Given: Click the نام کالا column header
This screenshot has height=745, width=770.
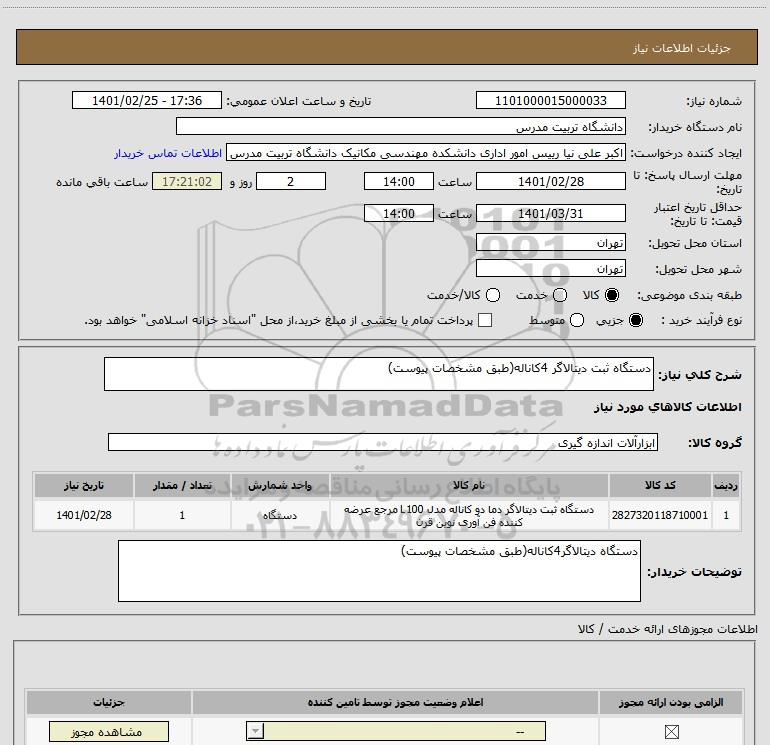Looking at the screenshot, I should point(469,485).
